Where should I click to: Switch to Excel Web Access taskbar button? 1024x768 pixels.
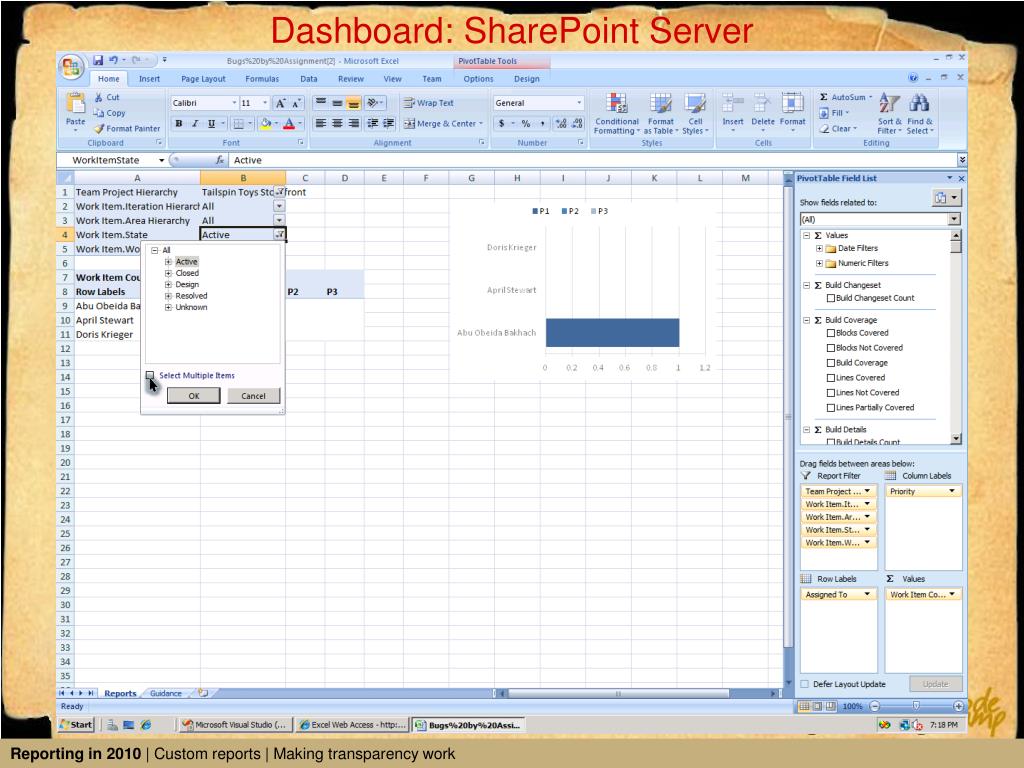352,724
